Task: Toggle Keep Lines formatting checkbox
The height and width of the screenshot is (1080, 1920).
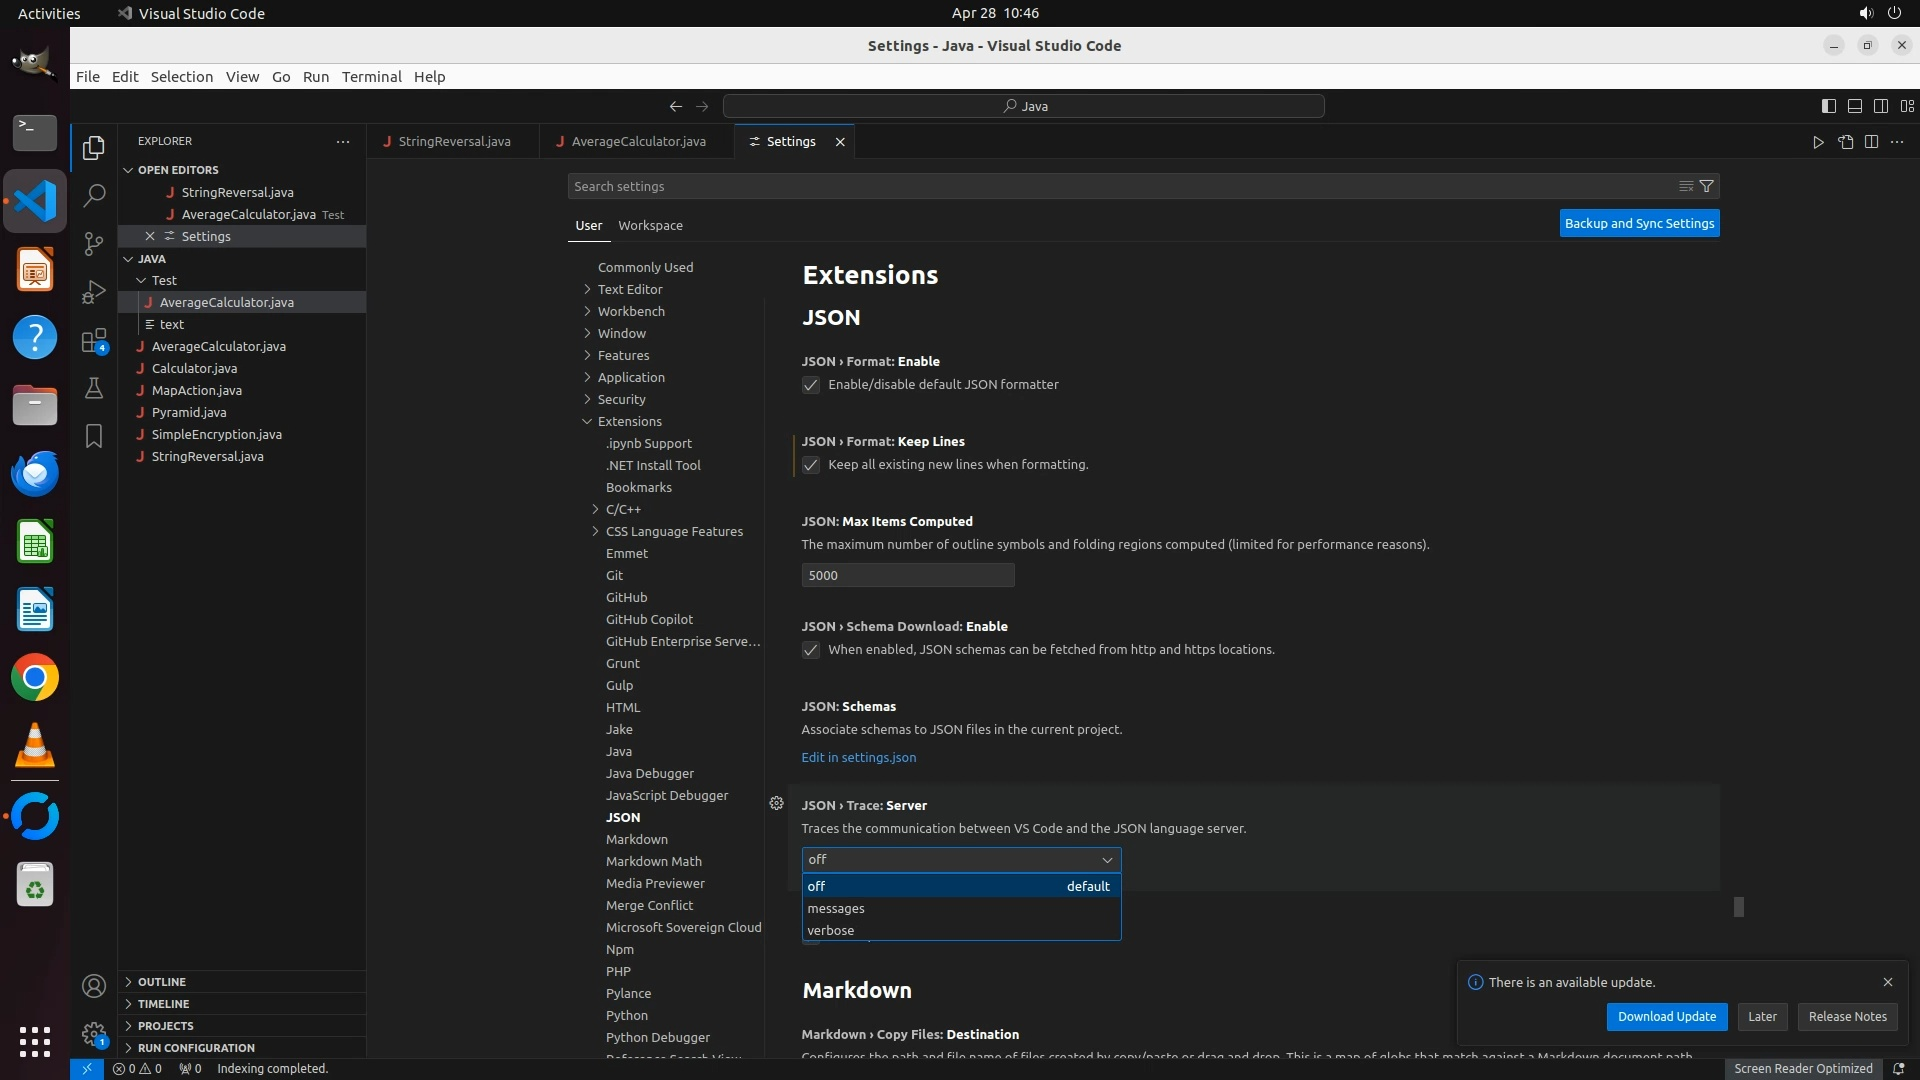Action: [x=811, y=465]
